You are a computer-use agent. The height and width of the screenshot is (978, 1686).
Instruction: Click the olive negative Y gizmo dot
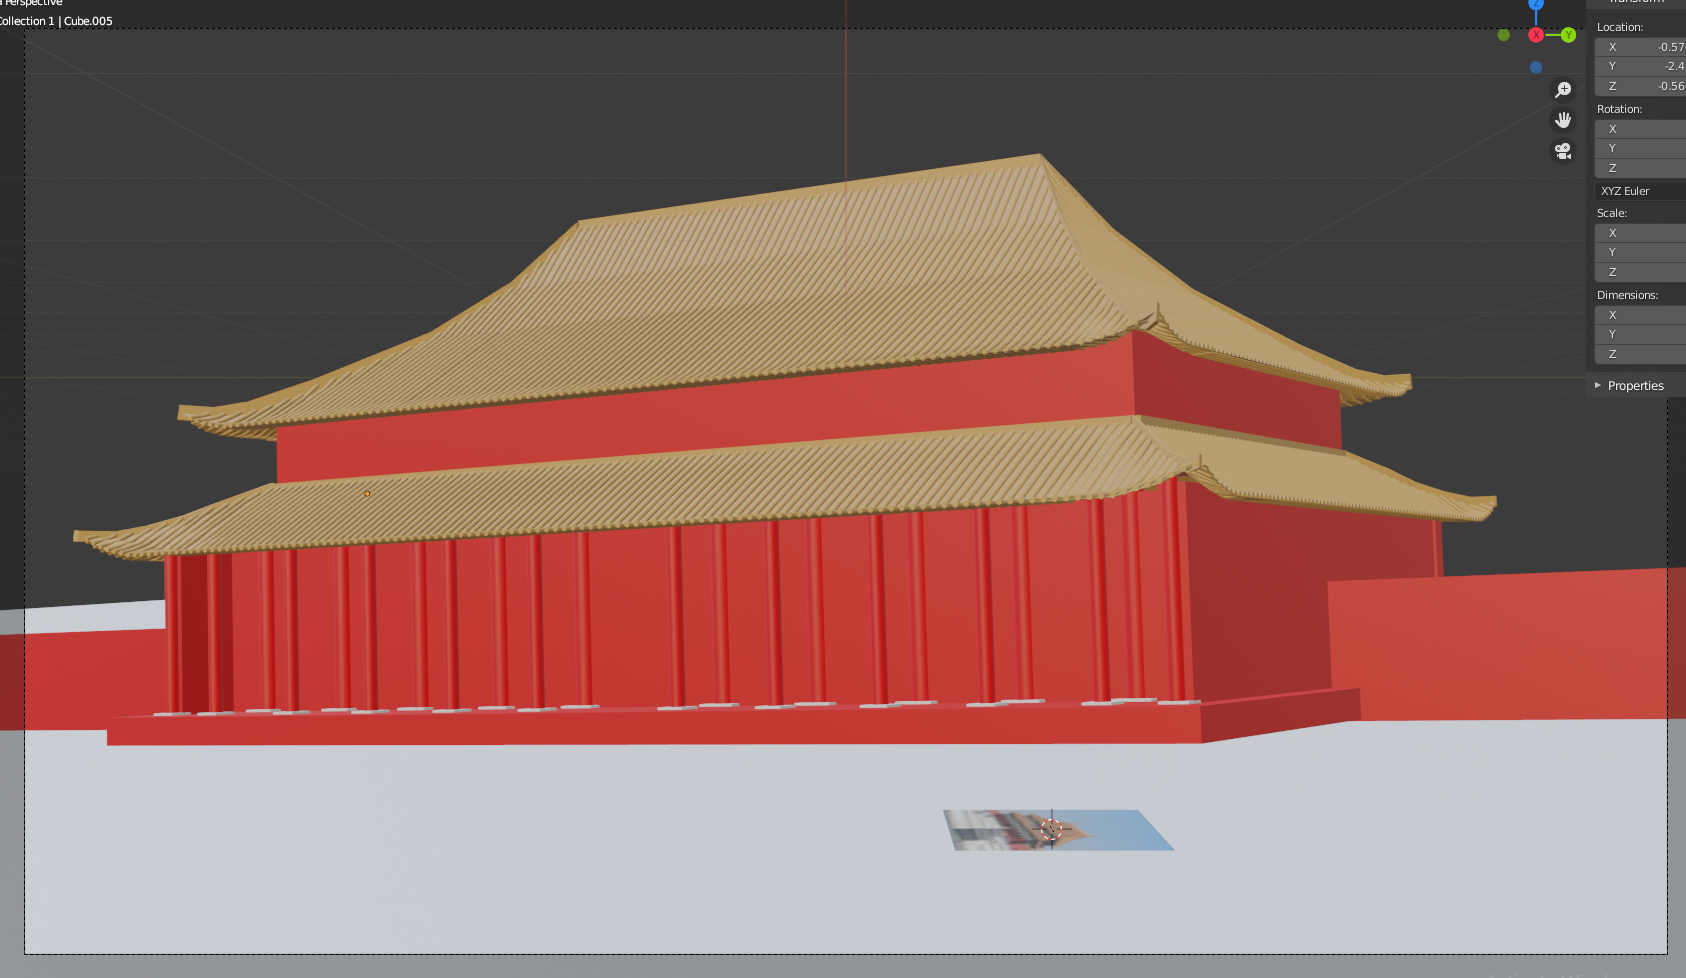click(x=1503, y=35)
